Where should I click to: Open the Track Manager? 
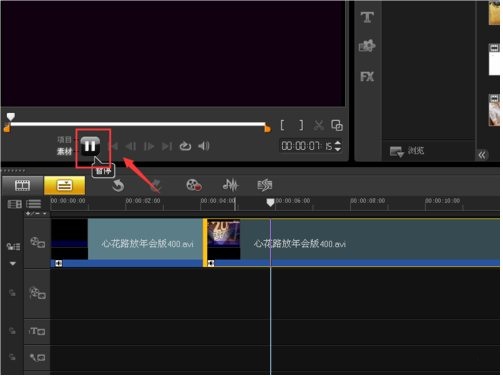click(34, 203)
